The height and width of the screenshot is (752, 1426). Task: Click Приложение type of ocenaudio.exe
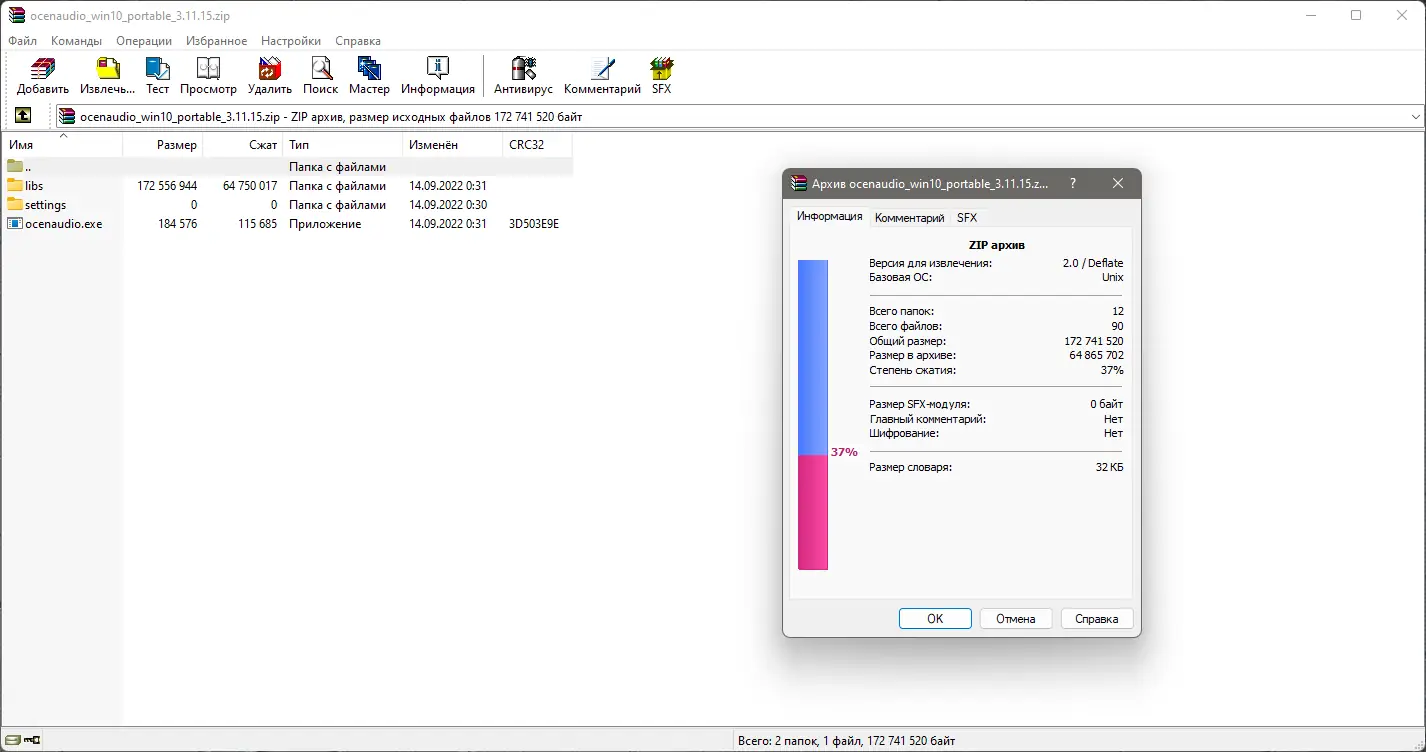coord(325,224)
